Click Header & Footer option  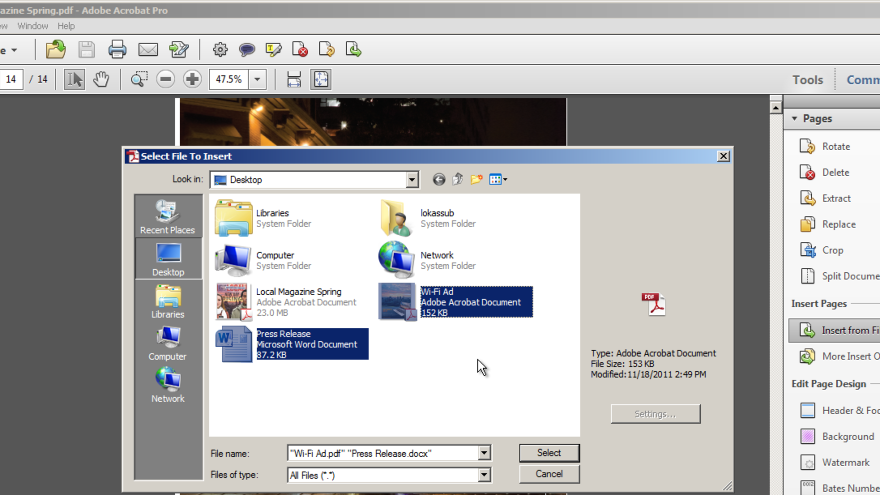(x=839, y=410)
